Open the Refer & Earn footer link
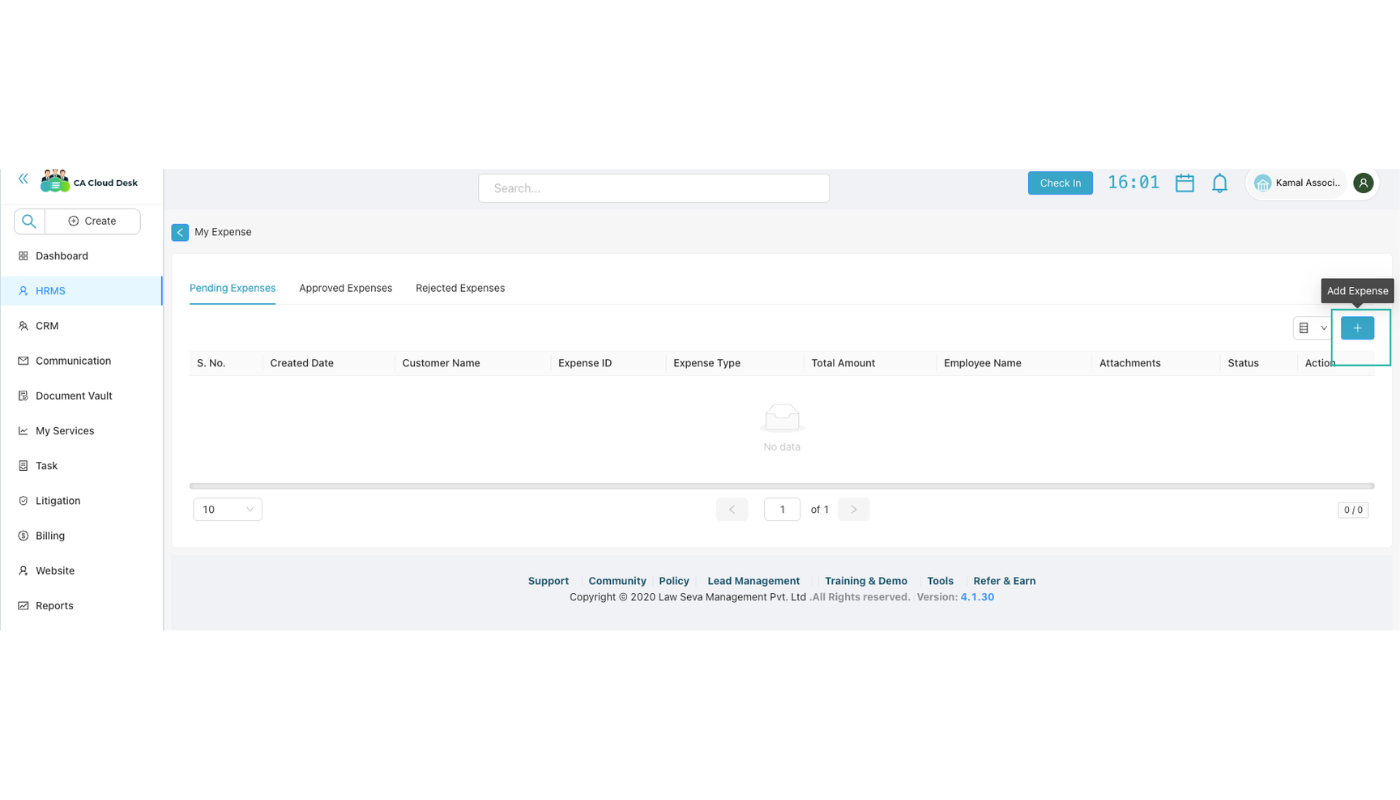 point(1004,580)
